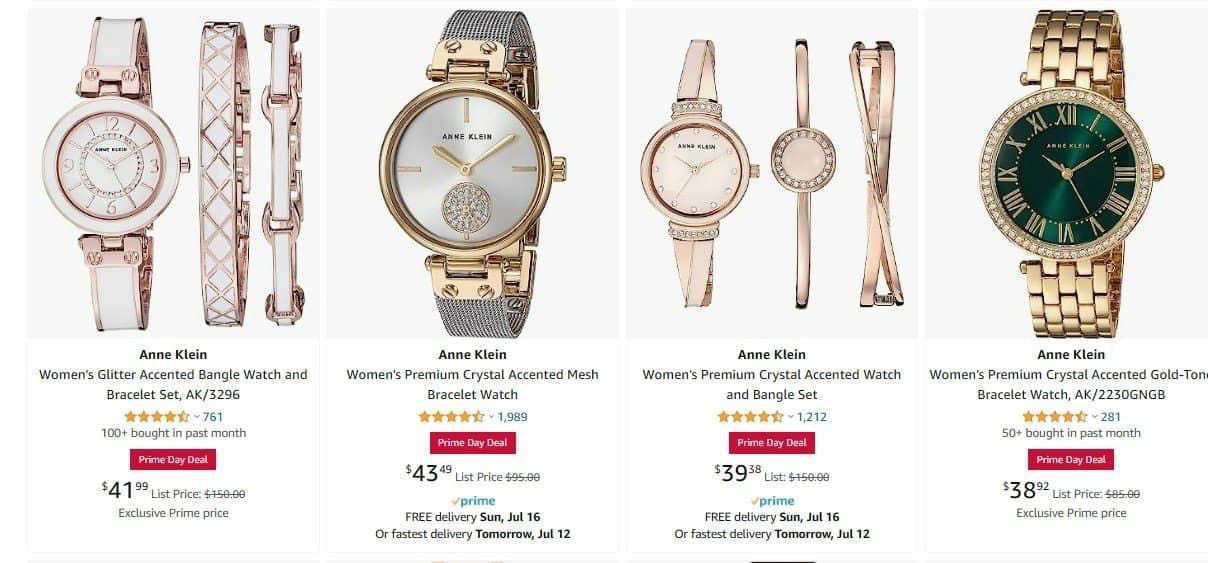Open the 1,989 reviews link

(512, 417)
